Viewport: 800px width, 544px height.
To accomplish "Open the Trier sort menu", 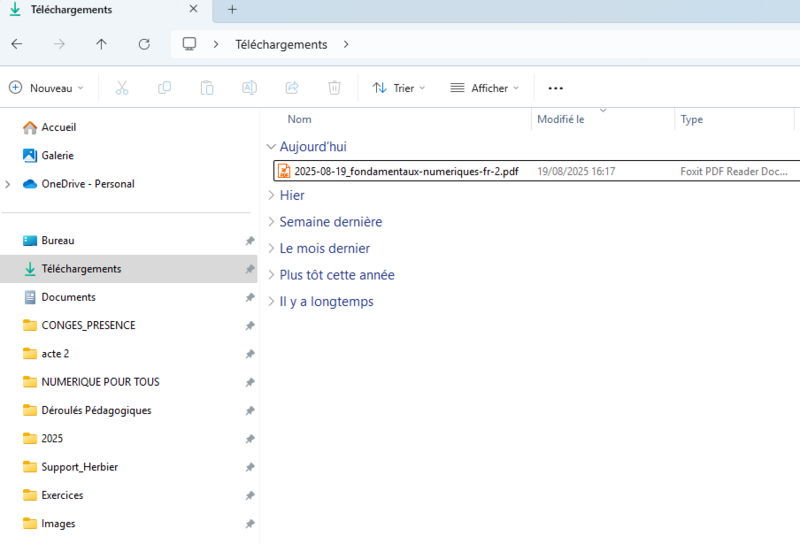I will 398,88.
